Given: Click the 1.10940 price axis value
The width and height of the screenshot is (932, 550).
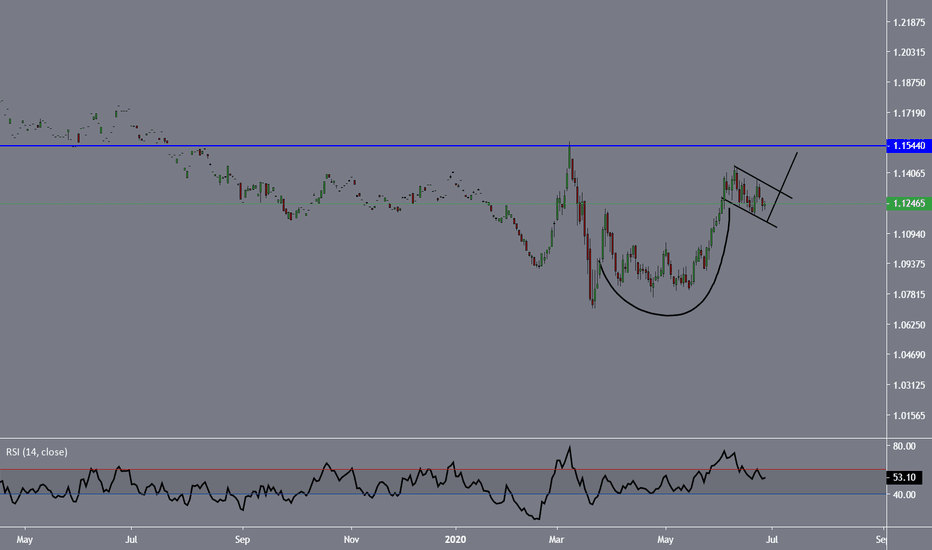Looking at the screenshot, I should 909,234.
